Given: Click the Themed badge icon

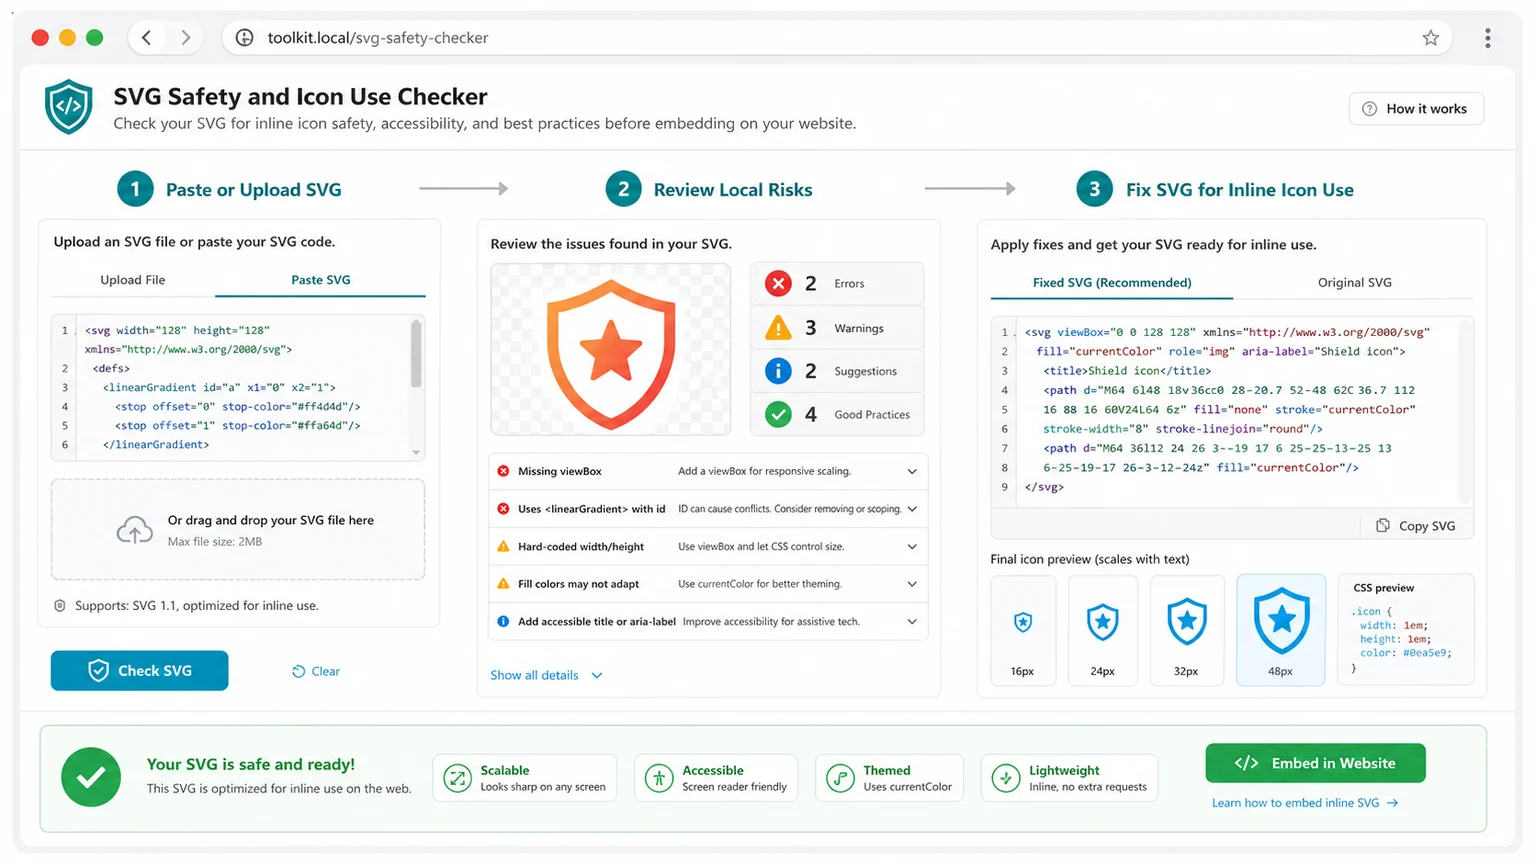Looking at the screenshot, I should pos(840,778).
